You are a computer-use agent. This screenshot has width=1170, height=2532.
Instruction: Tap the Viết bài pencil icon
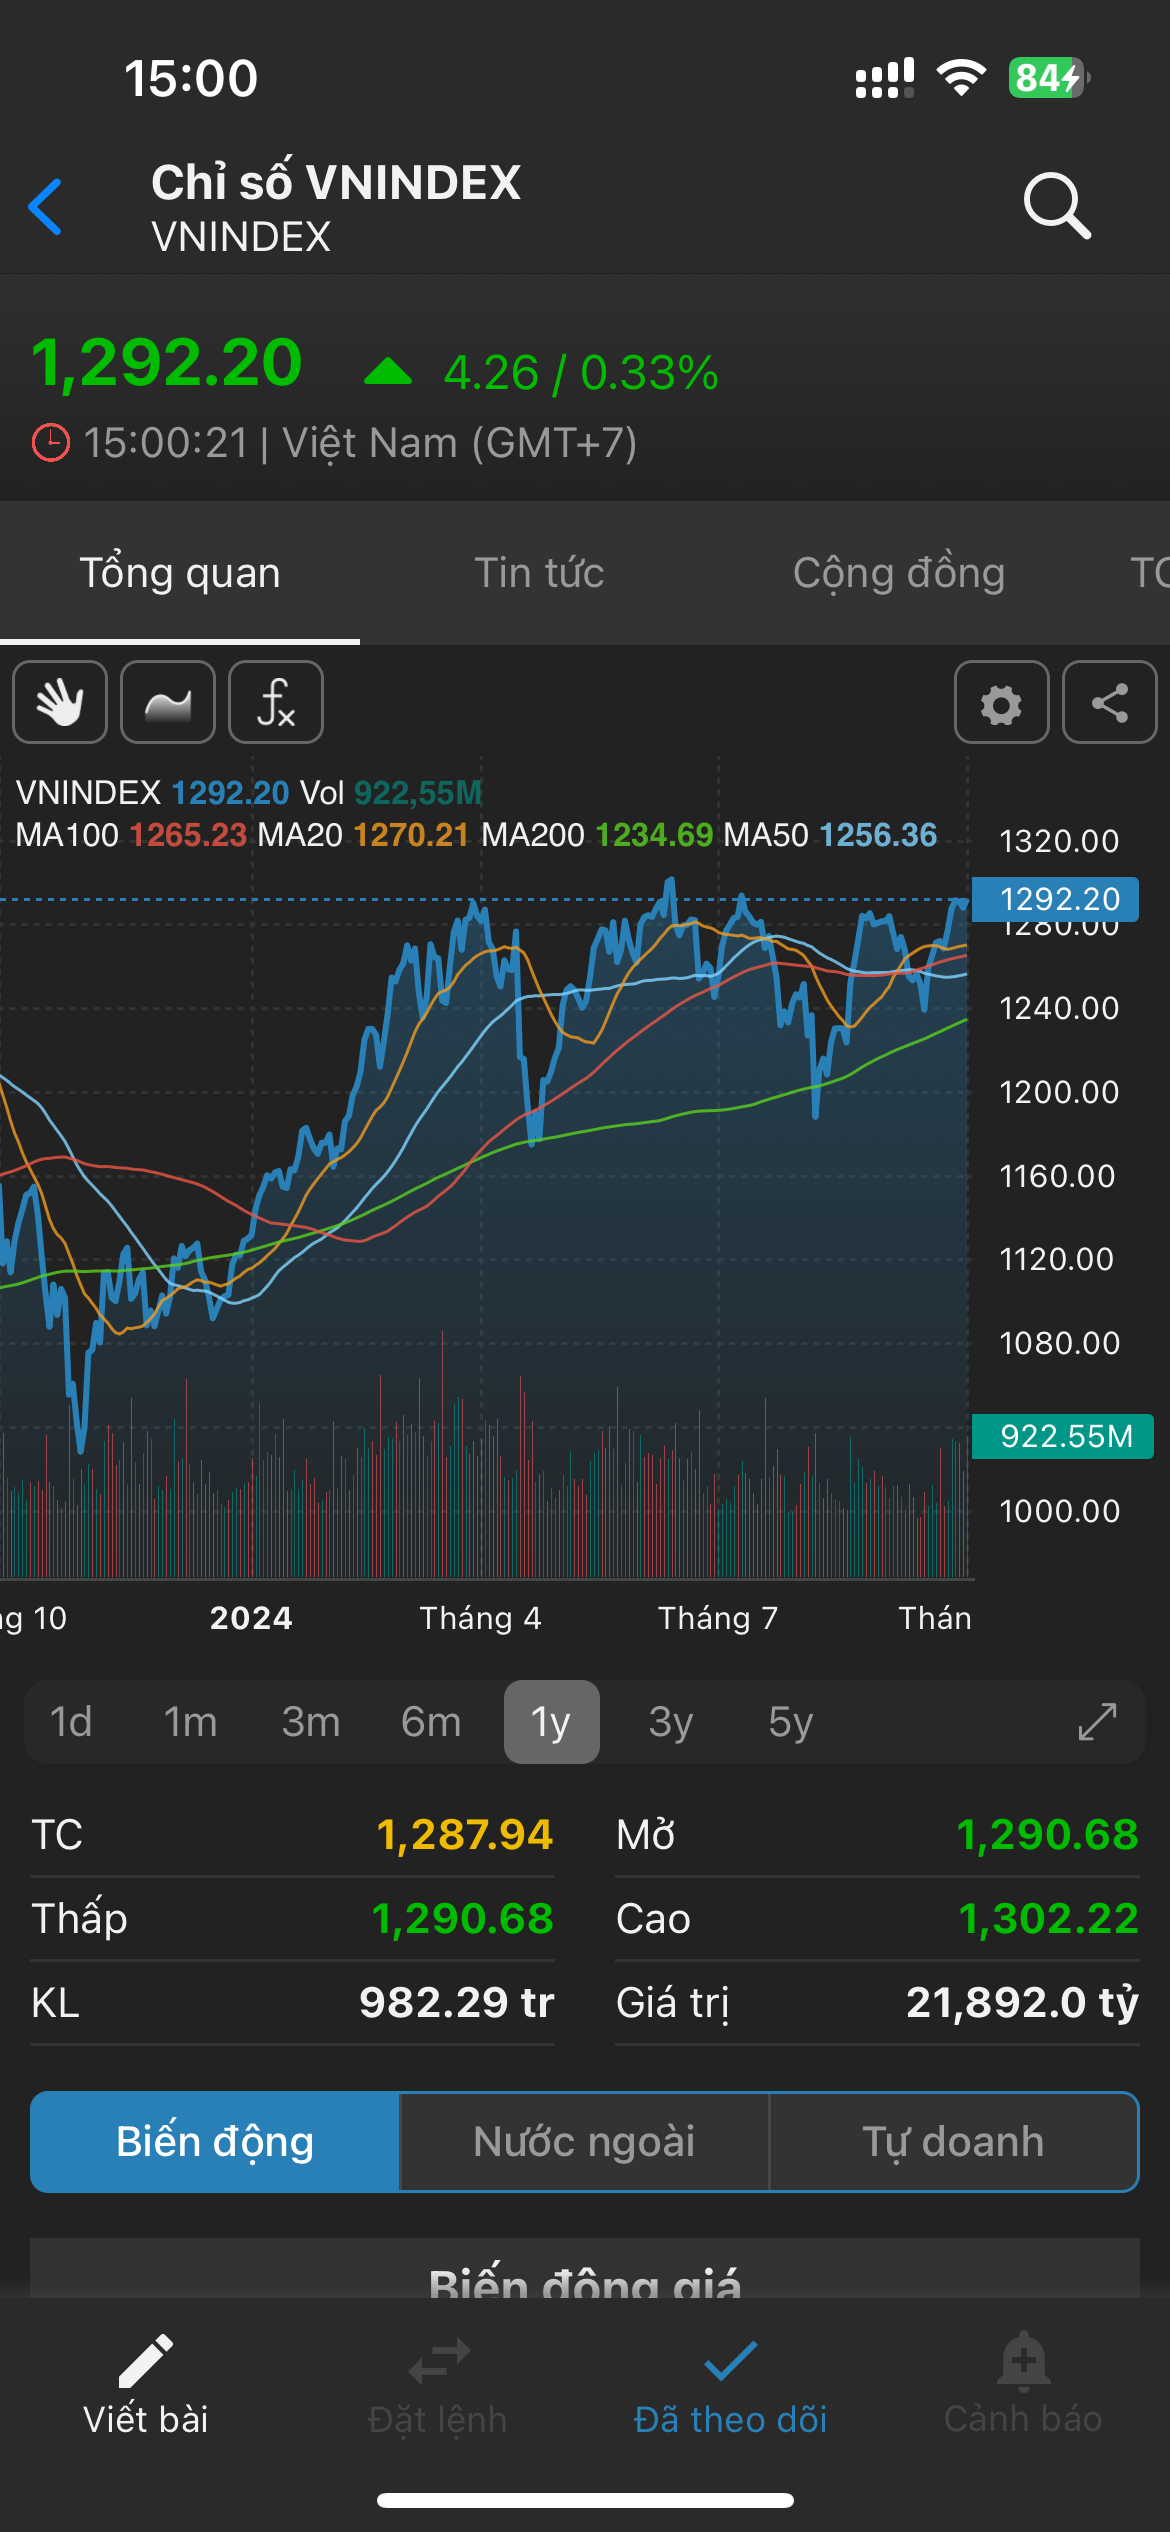point(146,2362)
